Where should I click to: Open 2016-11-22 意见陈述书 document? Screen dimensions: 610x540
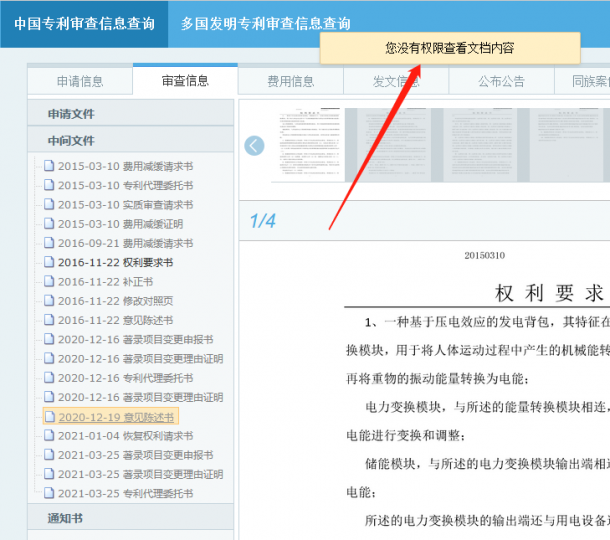pos(116,320)
